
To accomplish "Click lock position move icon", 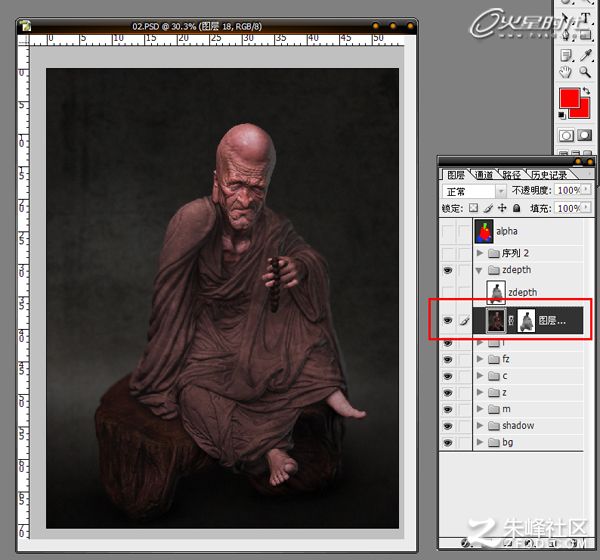I will (x=502, y=208).
